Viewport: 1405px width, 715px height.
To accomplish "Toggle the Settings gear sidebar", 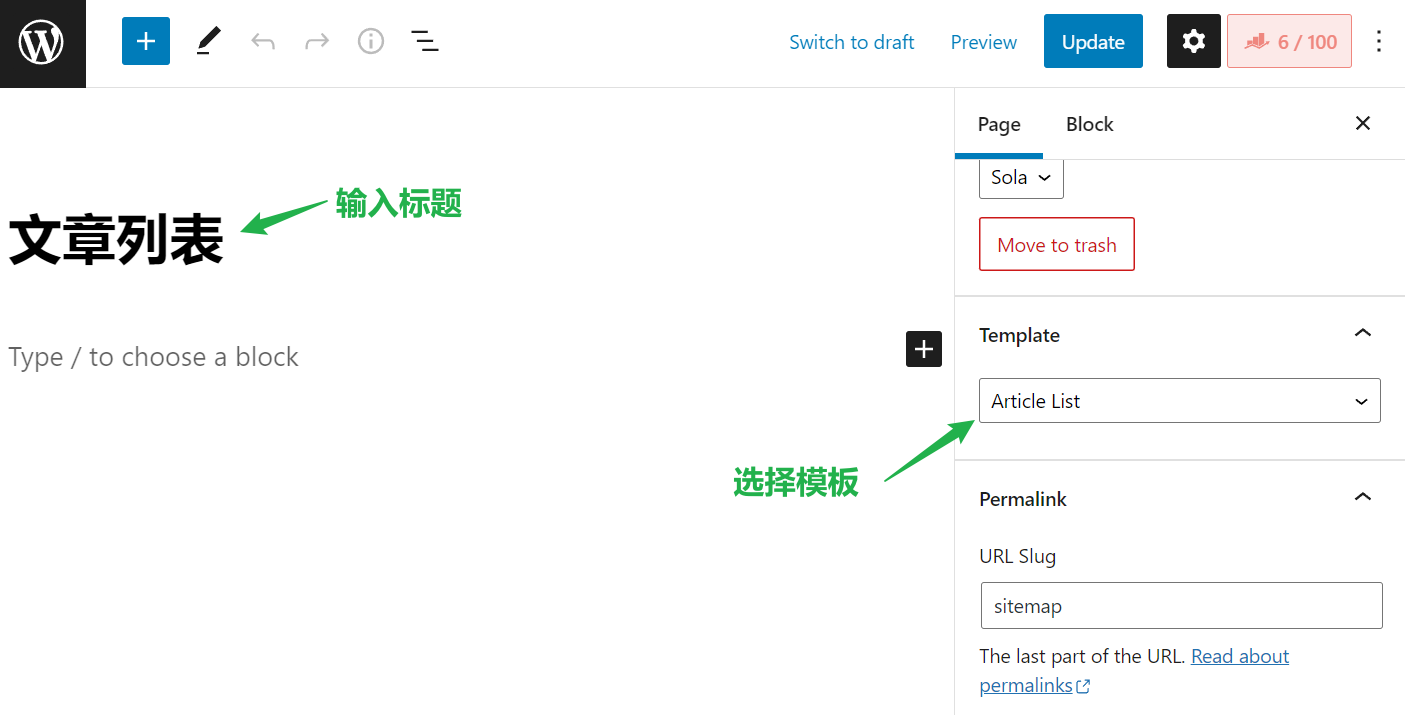I will [x=1194, y=41].
